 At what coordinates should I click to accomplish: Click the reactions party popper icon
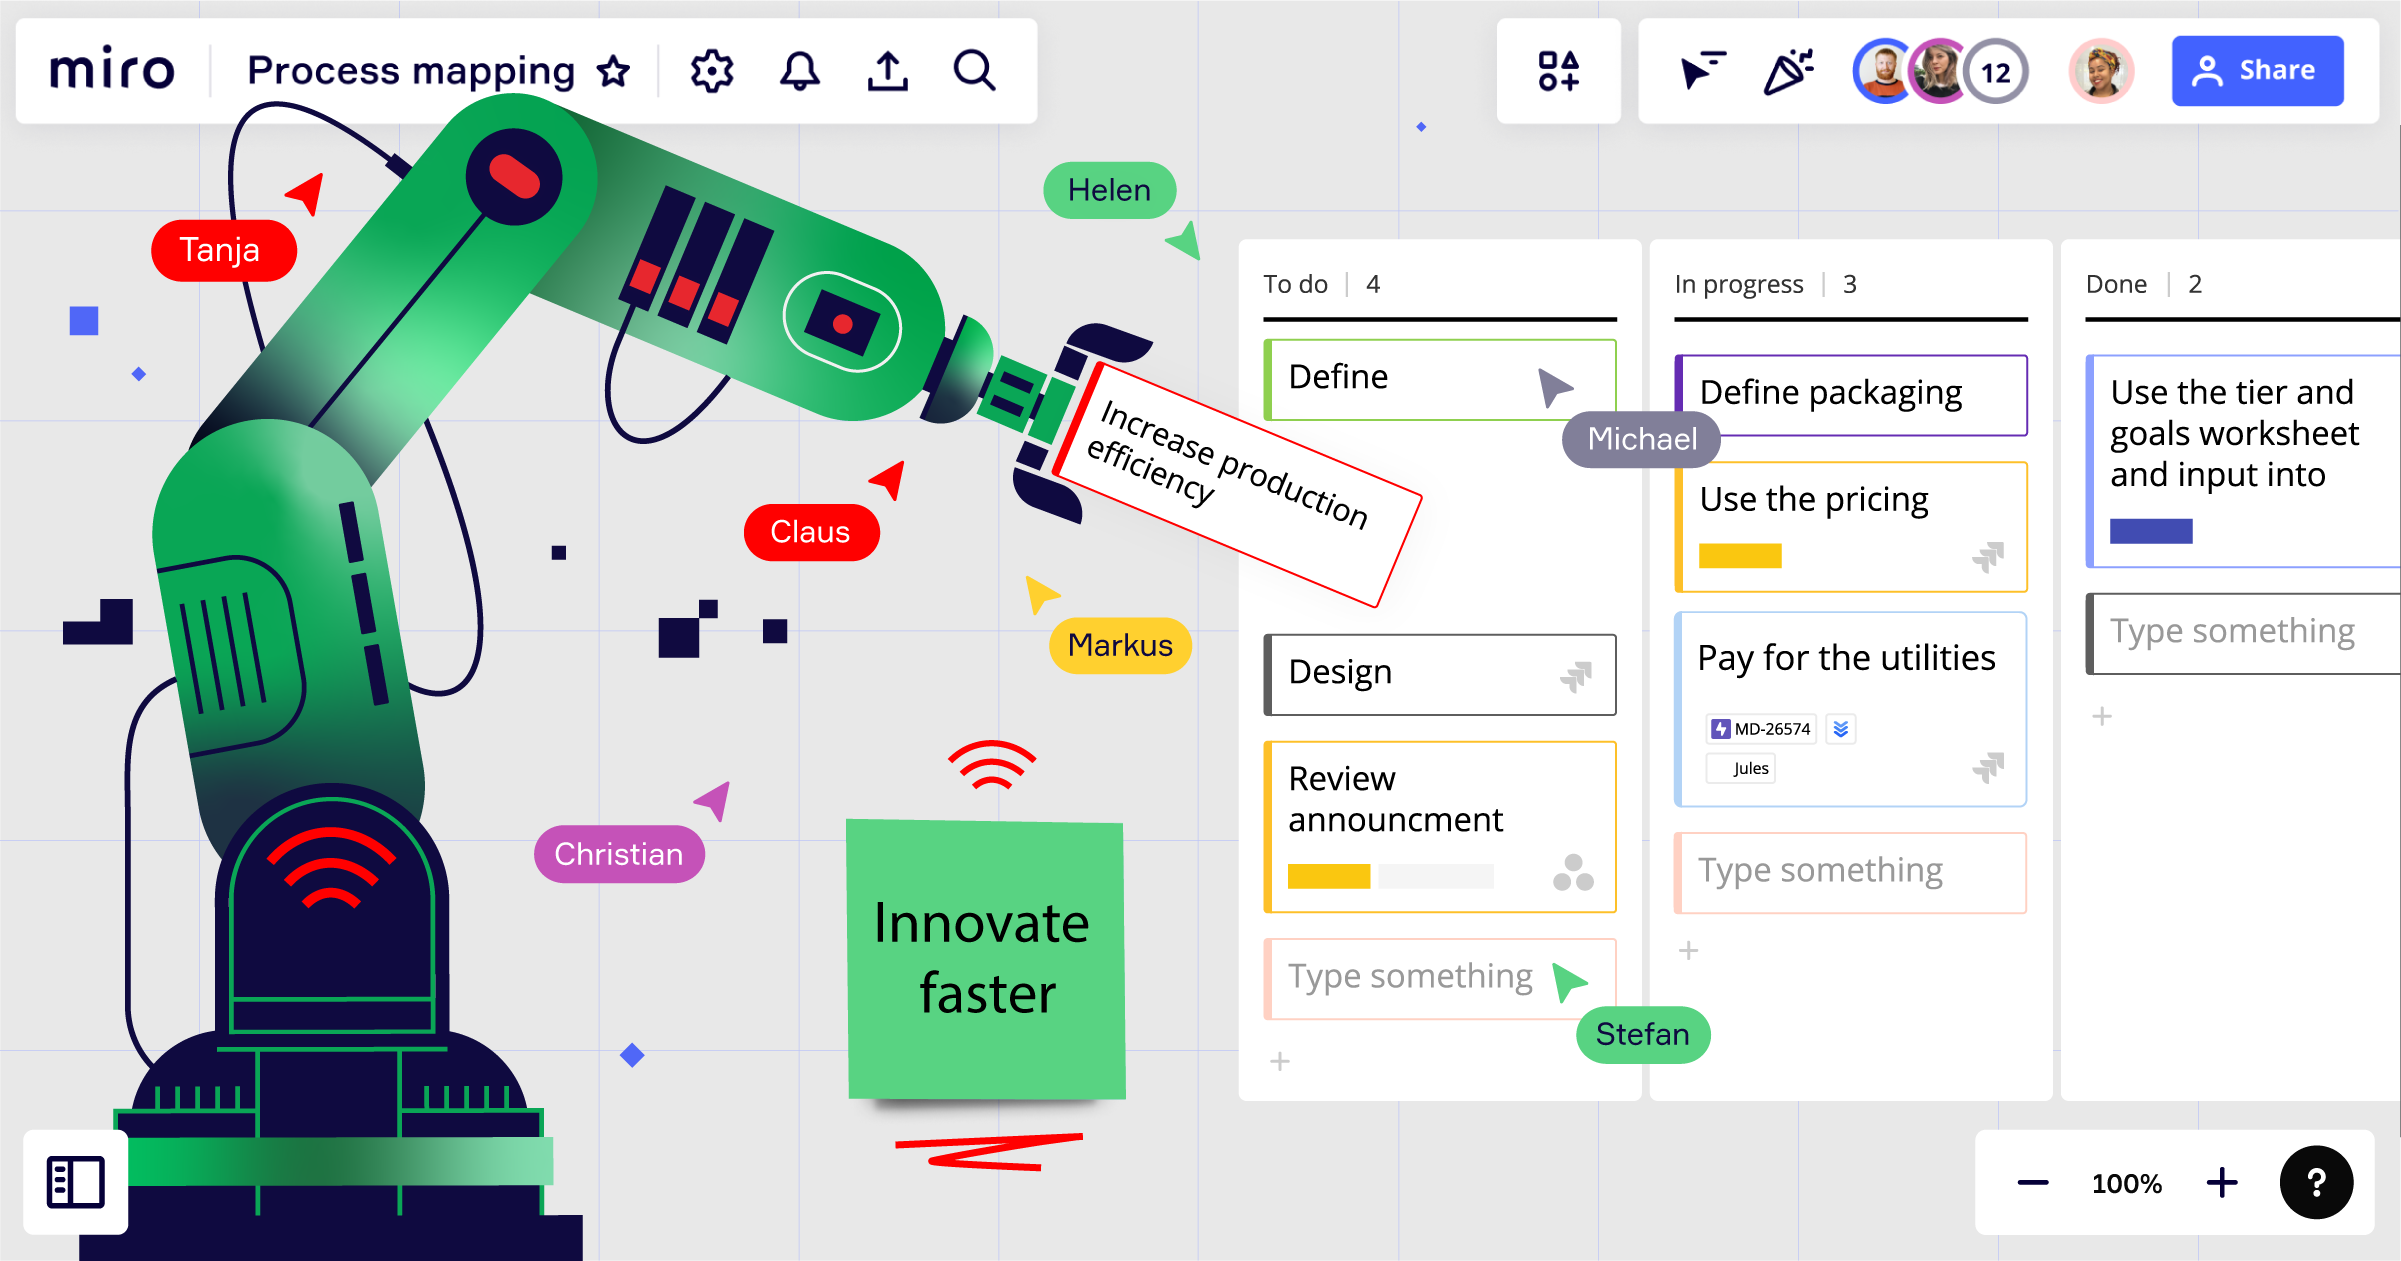click(1788, 71)
